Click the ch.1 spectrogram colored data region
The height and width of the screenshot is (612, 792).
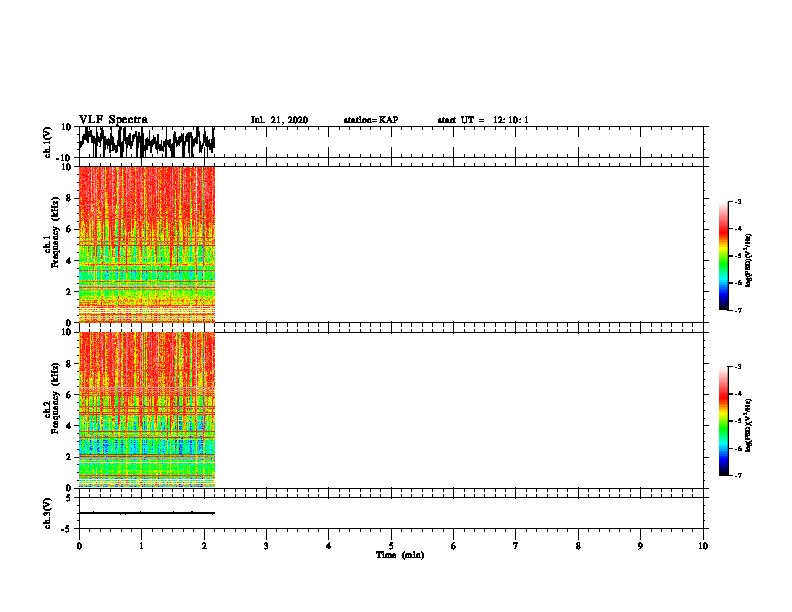click(147, 244)
